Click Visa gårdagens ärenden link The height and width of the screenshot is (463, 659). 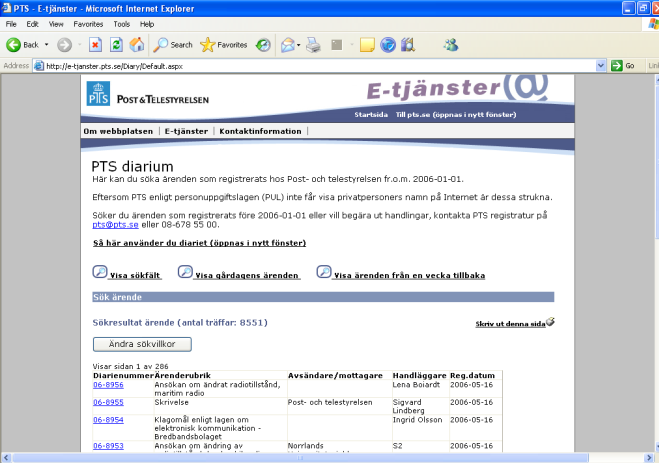[247, 276]
